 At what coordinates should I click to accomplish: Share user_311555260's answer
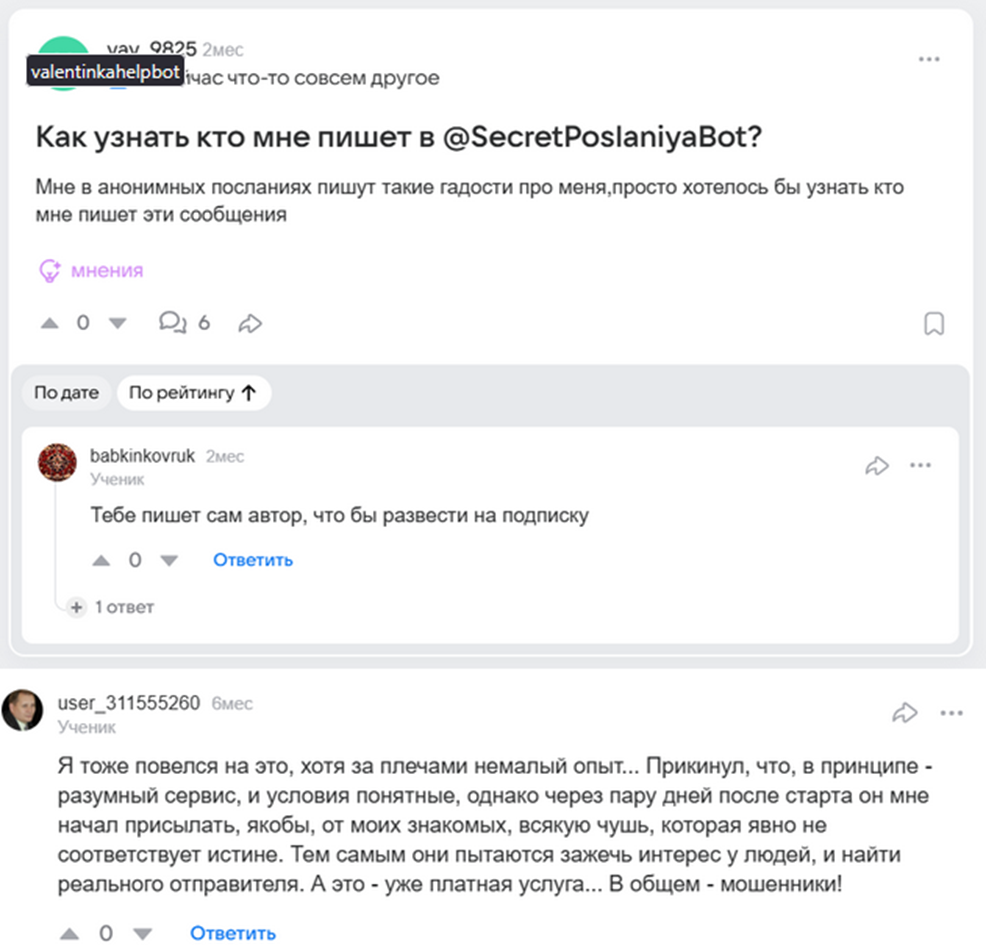point(904,713)
